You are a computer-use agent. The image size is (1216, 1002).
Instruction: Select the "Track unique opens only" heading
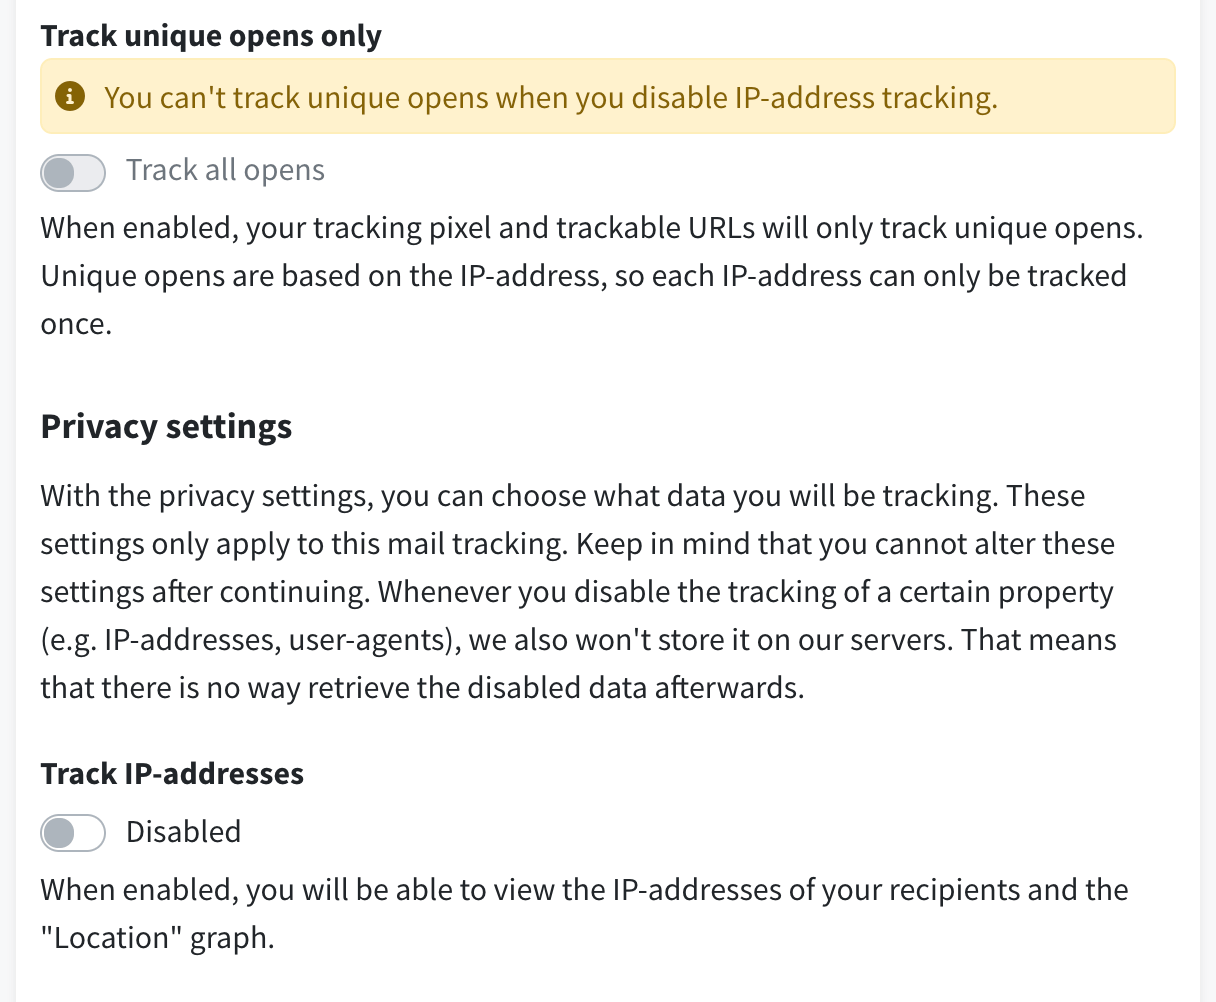211,37
